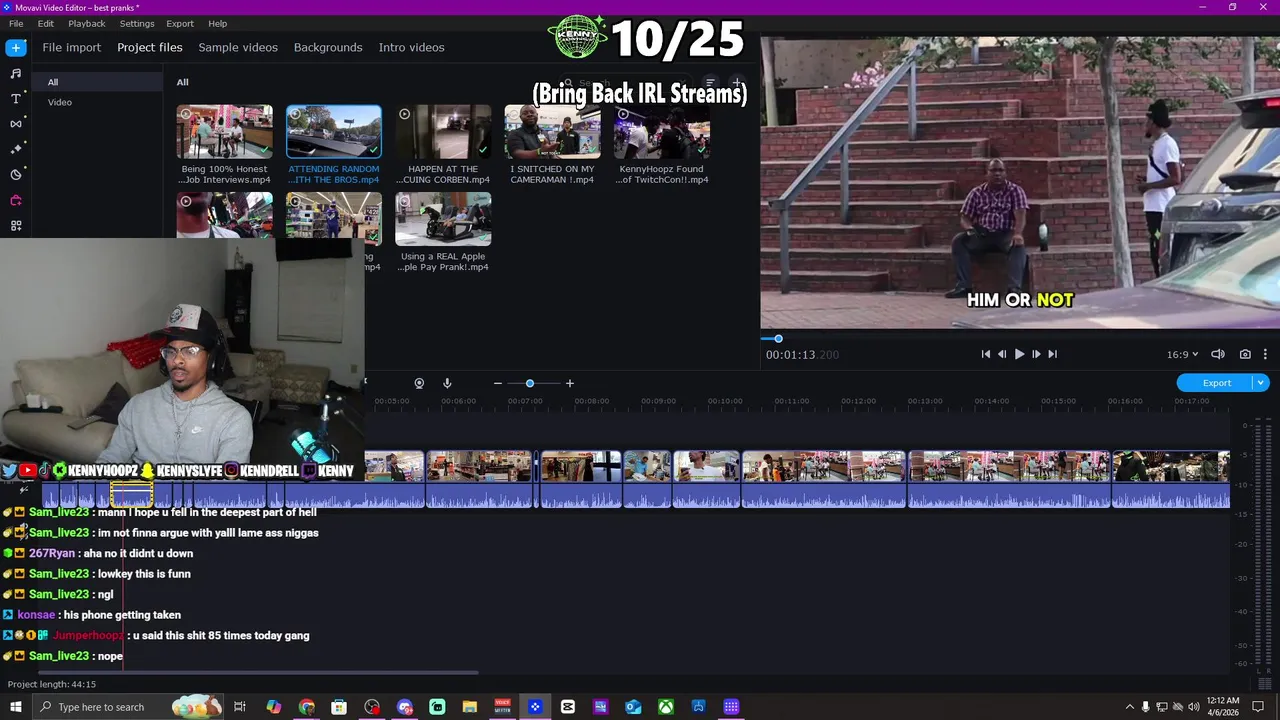This screenshot has height=720, width=1280.
Task: Click the webcam record icon above timeline
Action: (x=419, y=383)
